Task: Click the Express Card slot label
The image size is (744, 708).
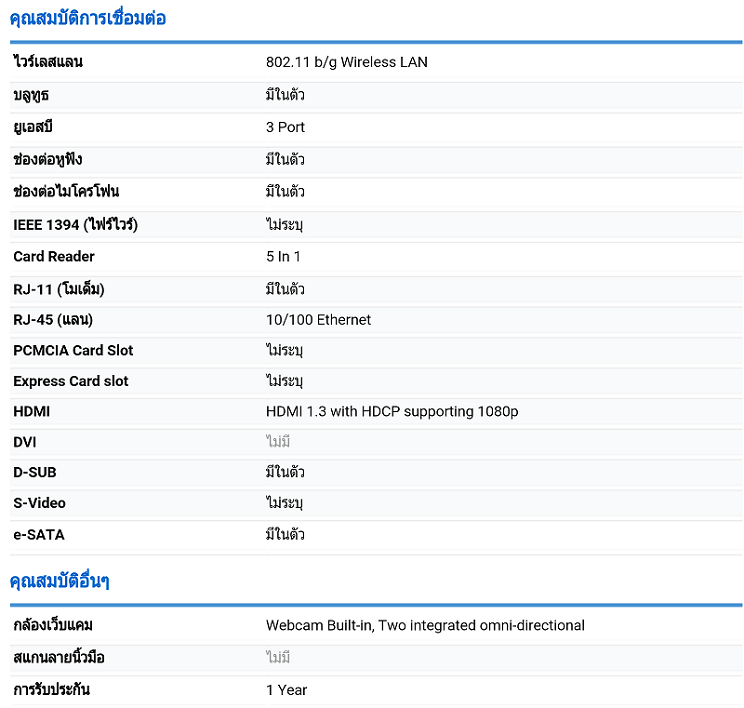Action: click(x=71, y=381)
